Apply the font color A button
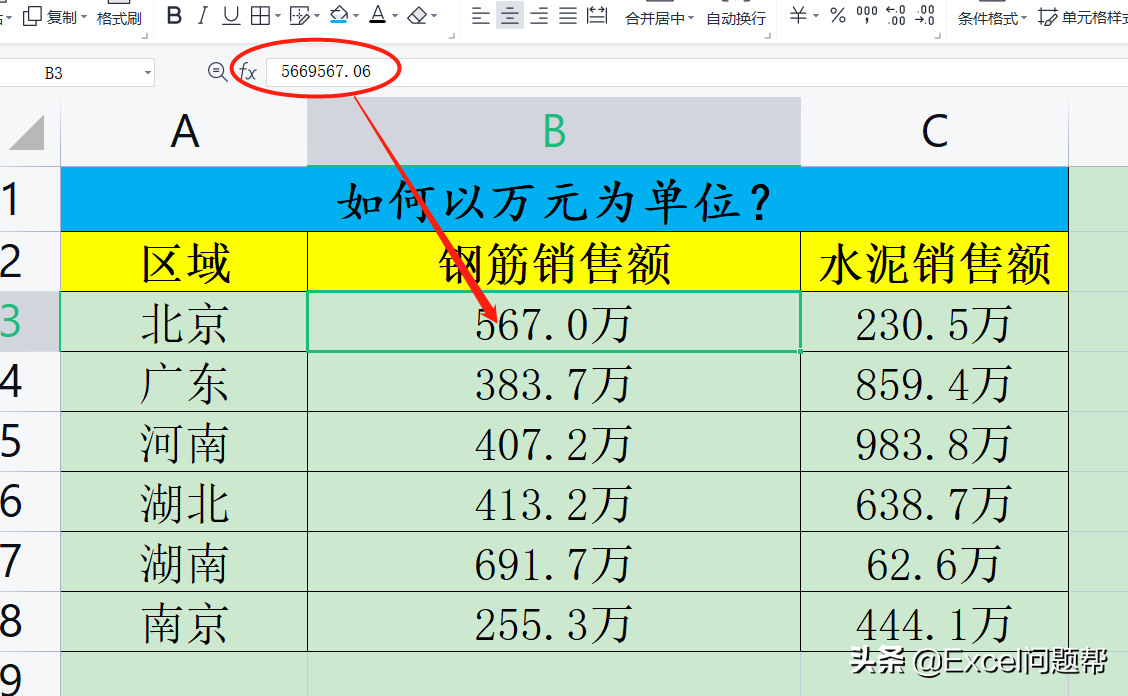The height and width of the screenshot is (696, 1128). click(x=378, y=15)
